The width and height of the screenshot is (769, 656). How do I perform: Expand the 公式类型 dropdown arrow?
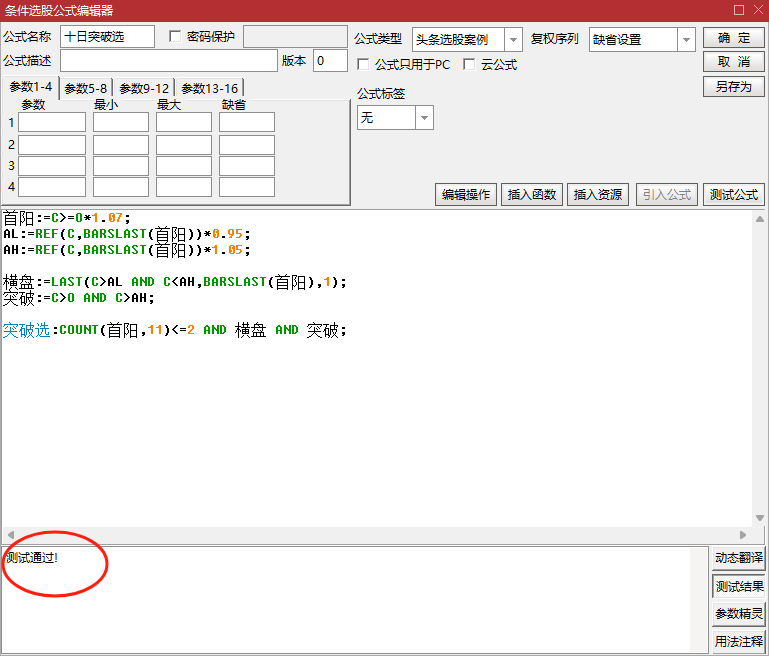tap(513, 40)
